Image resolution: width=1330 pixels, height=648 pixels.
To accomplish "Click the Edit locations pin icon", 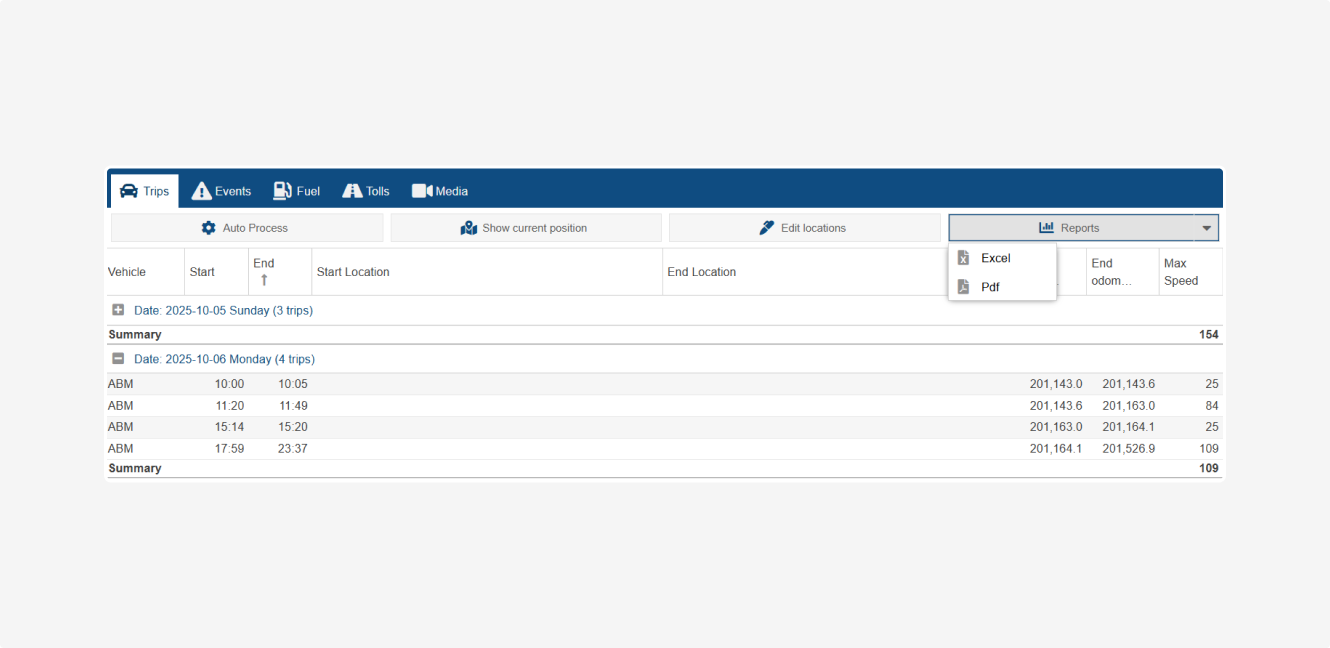I will [767, 228].
